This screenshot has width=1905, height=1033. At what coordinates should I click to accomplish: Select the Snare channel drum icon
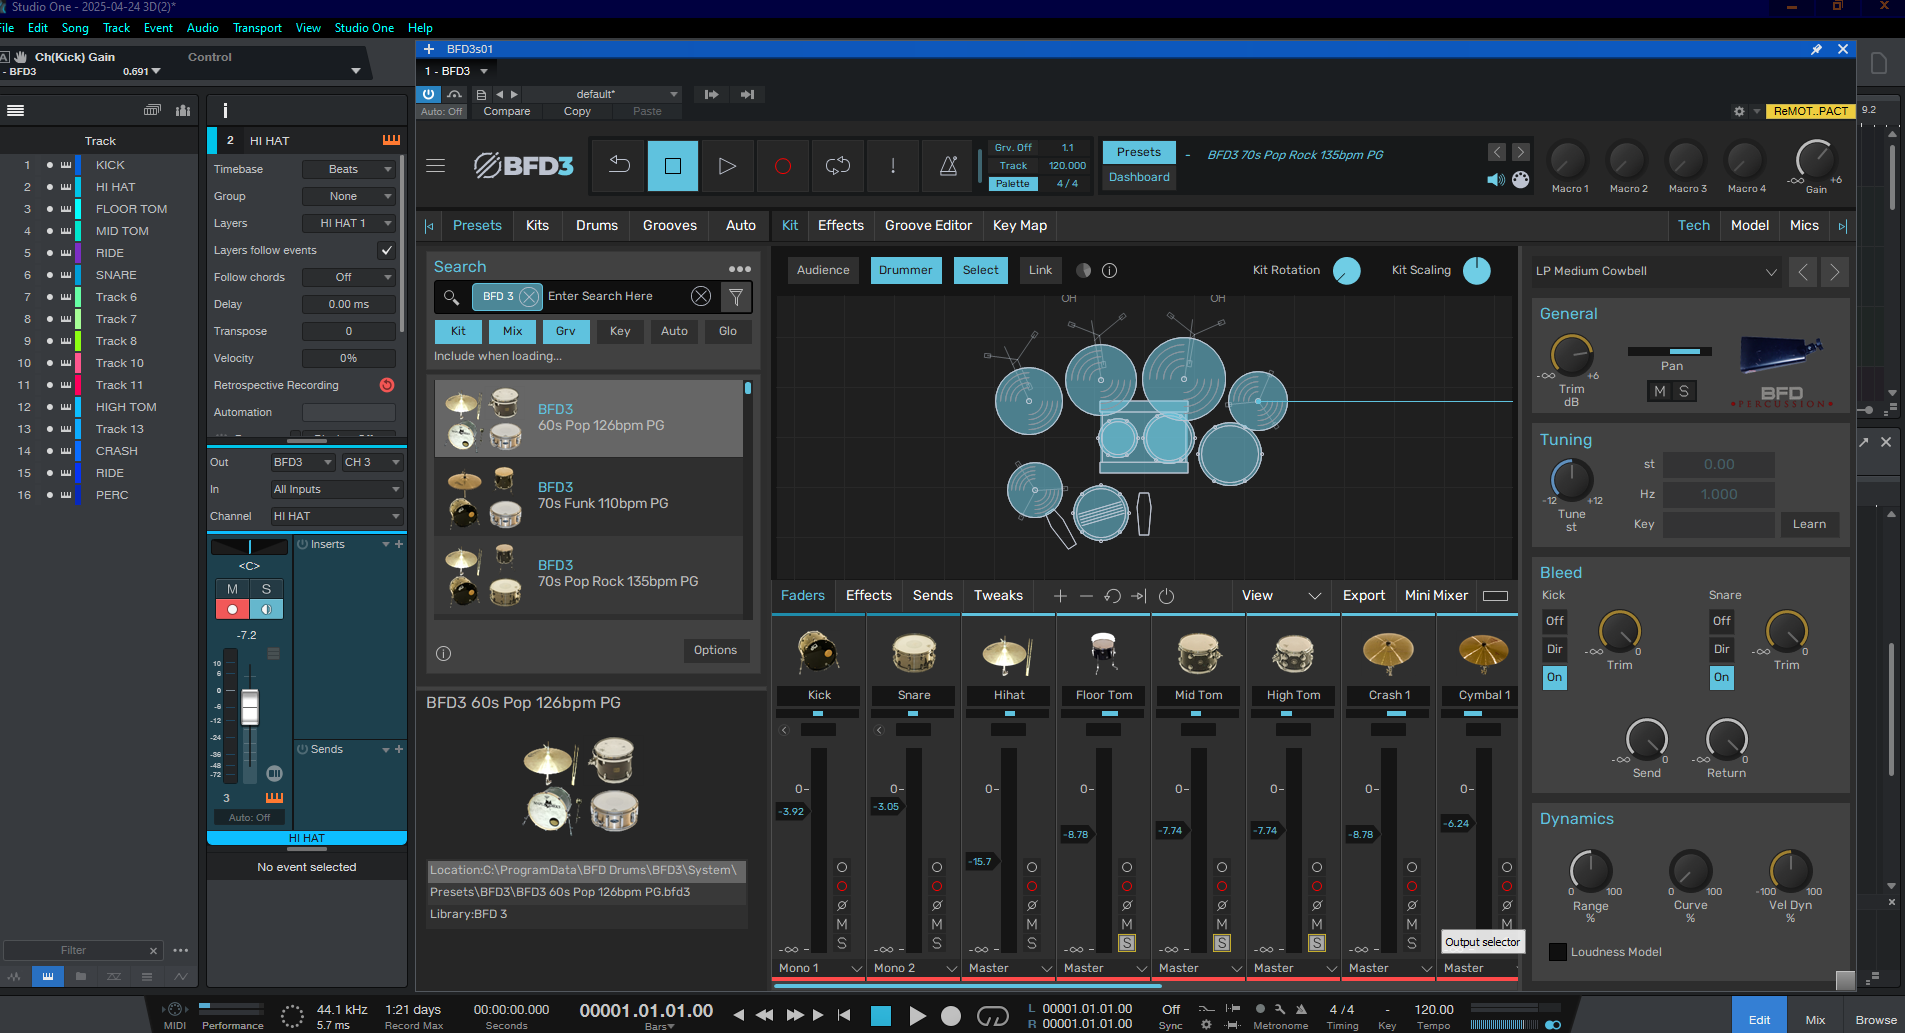tap(914, 652)
